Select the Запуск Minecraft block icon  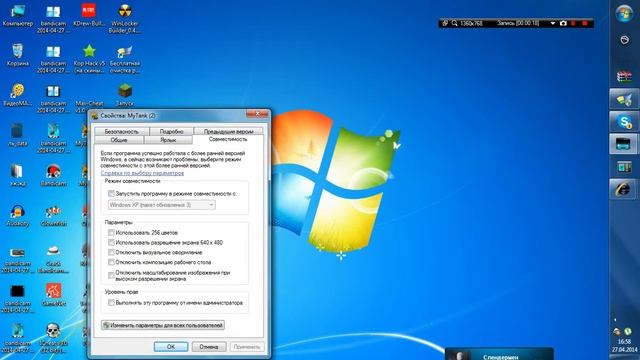[124, 95]
